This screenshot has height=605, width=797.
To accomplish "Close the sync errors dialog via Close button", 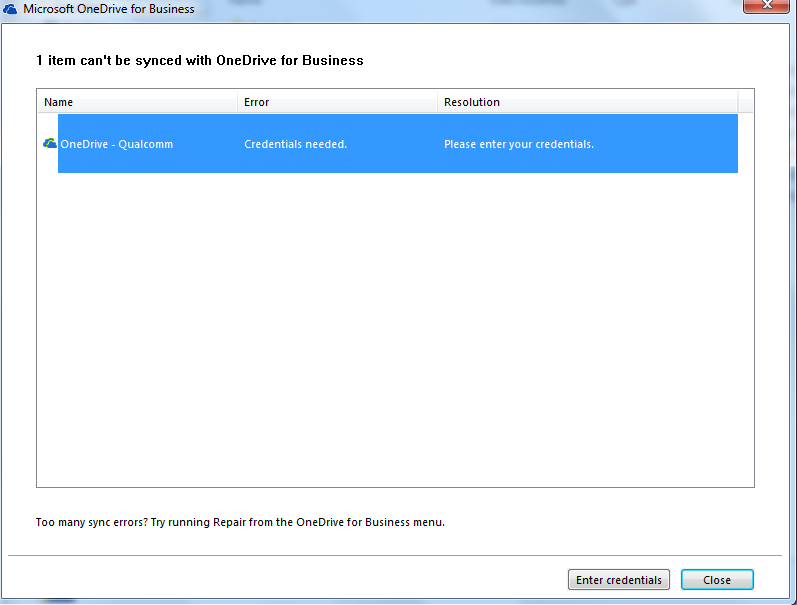I will pos(717,580).
